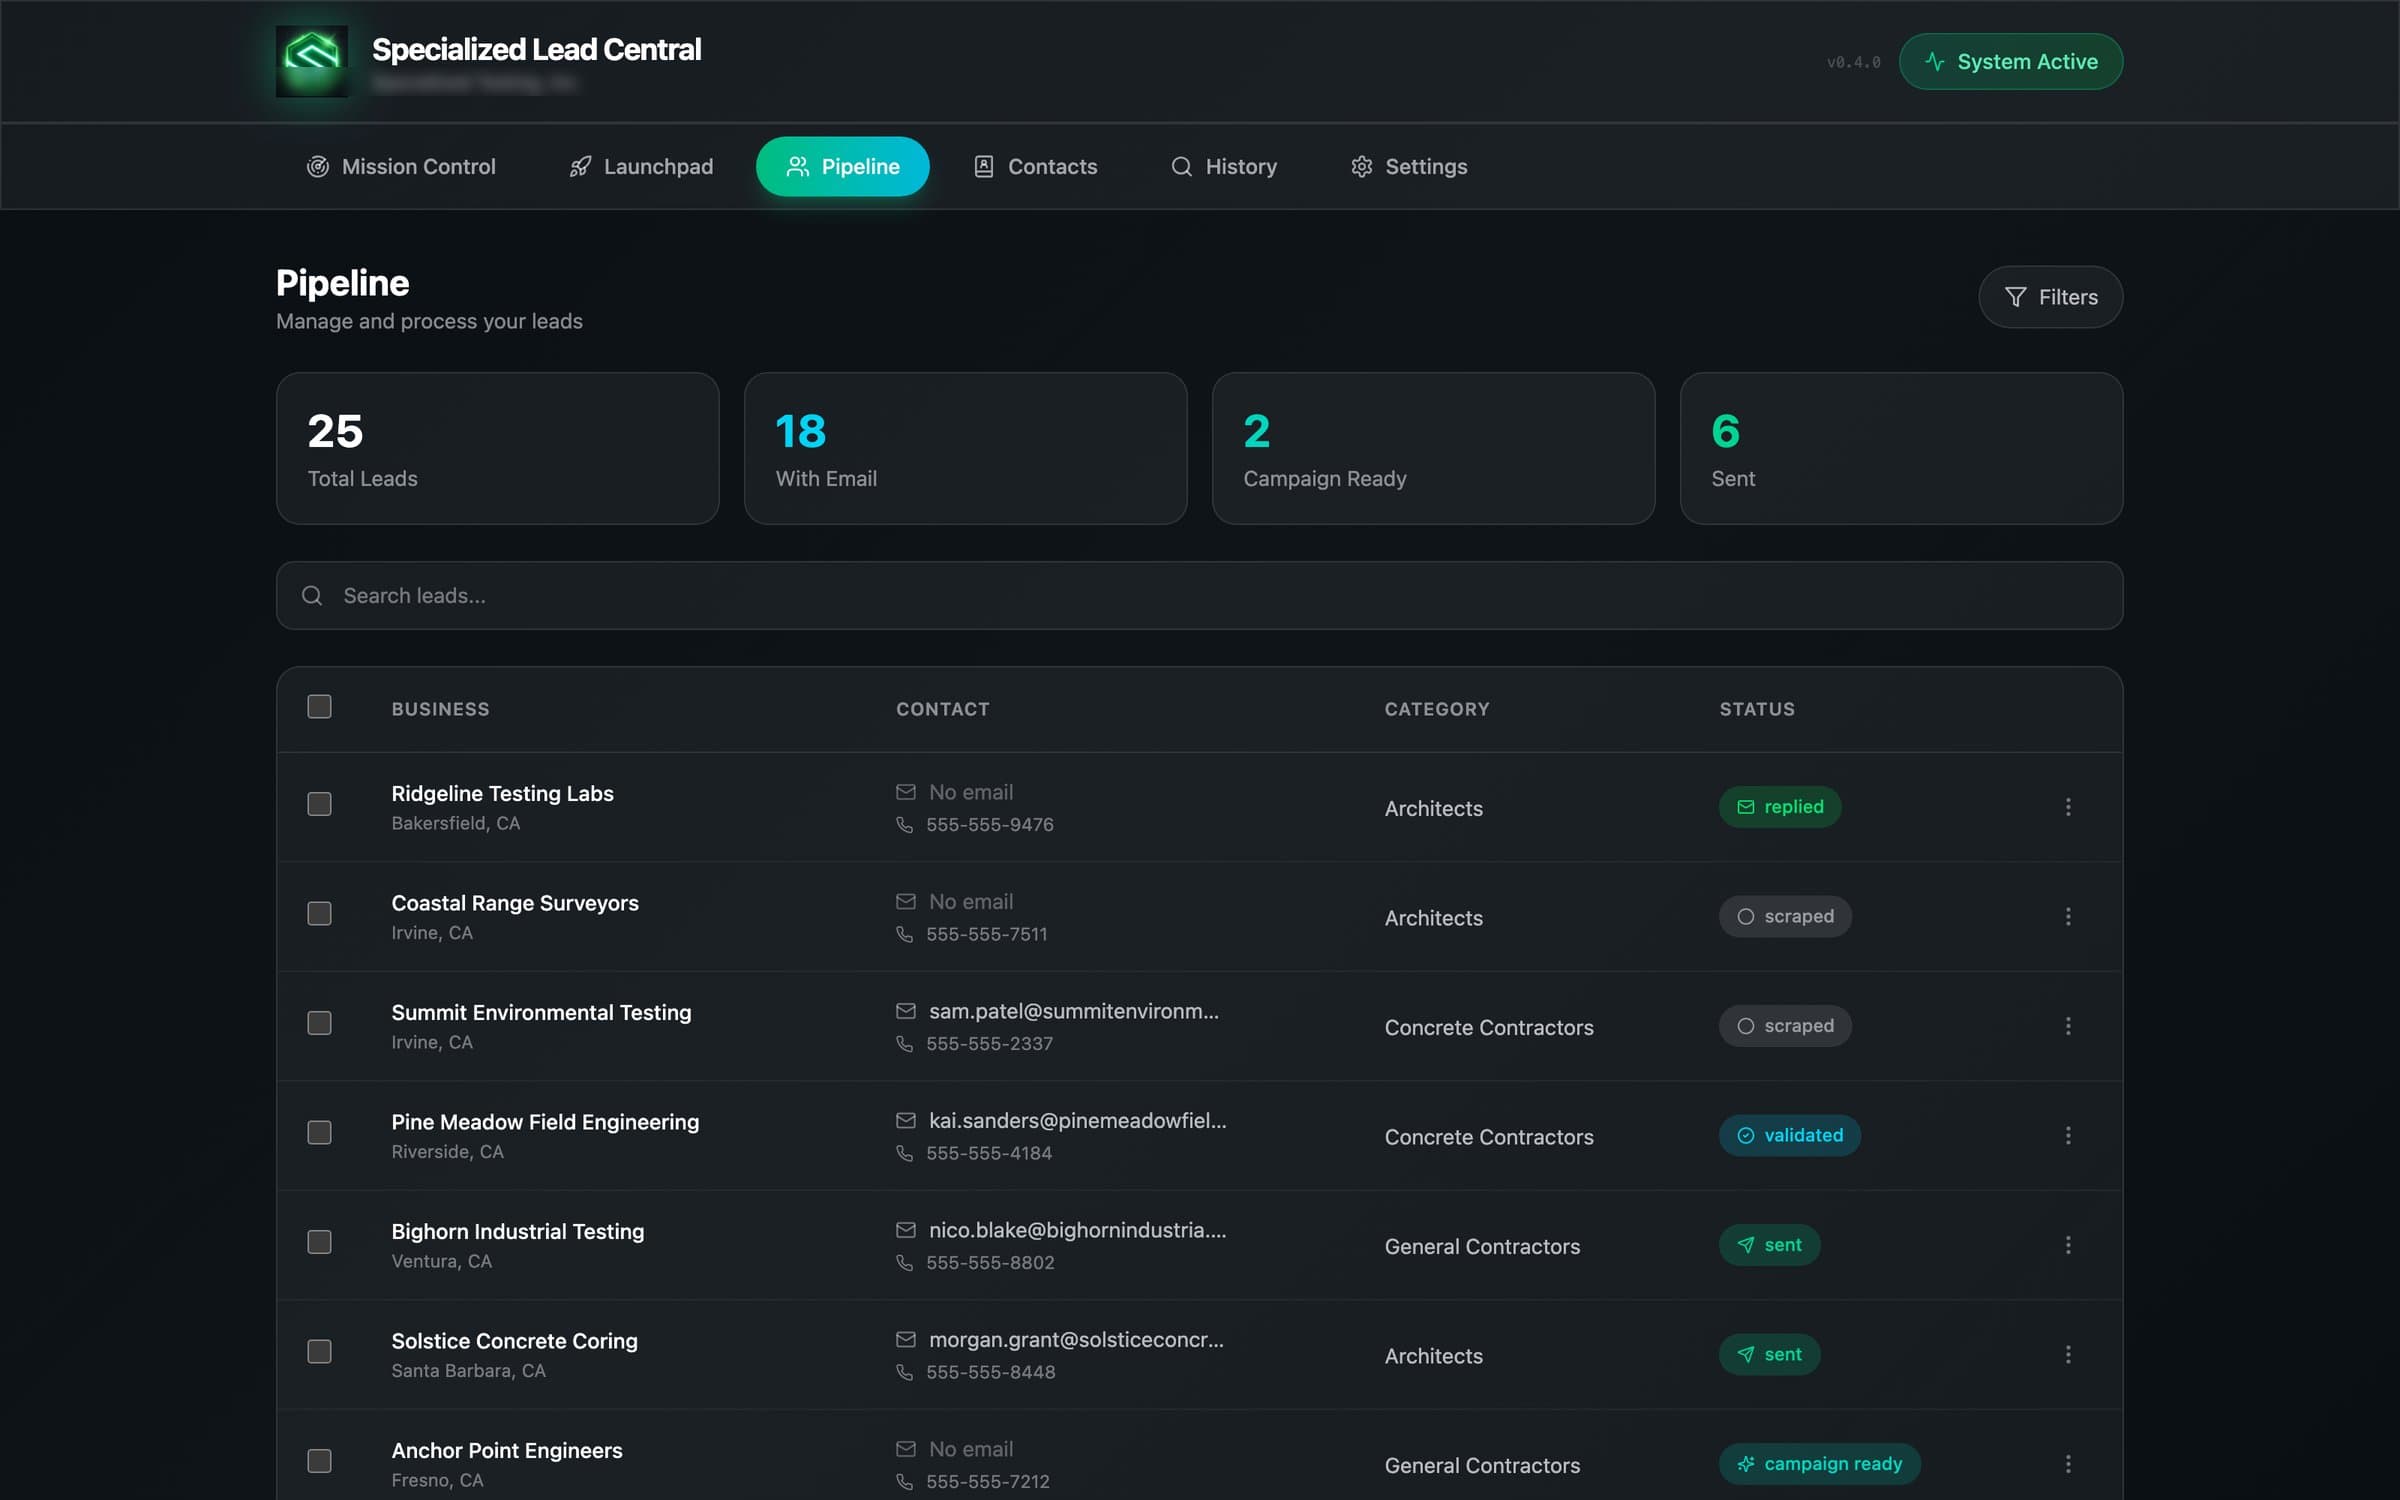Check the Anchor Point Engineers checkbox

tap(319, 1461)
